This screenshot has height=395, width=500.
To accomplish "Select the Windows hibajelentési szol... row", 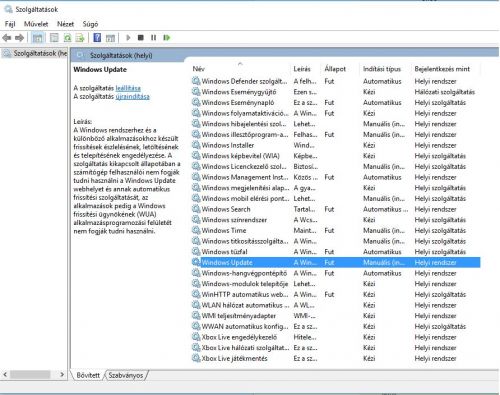I will tap(336, 124).
